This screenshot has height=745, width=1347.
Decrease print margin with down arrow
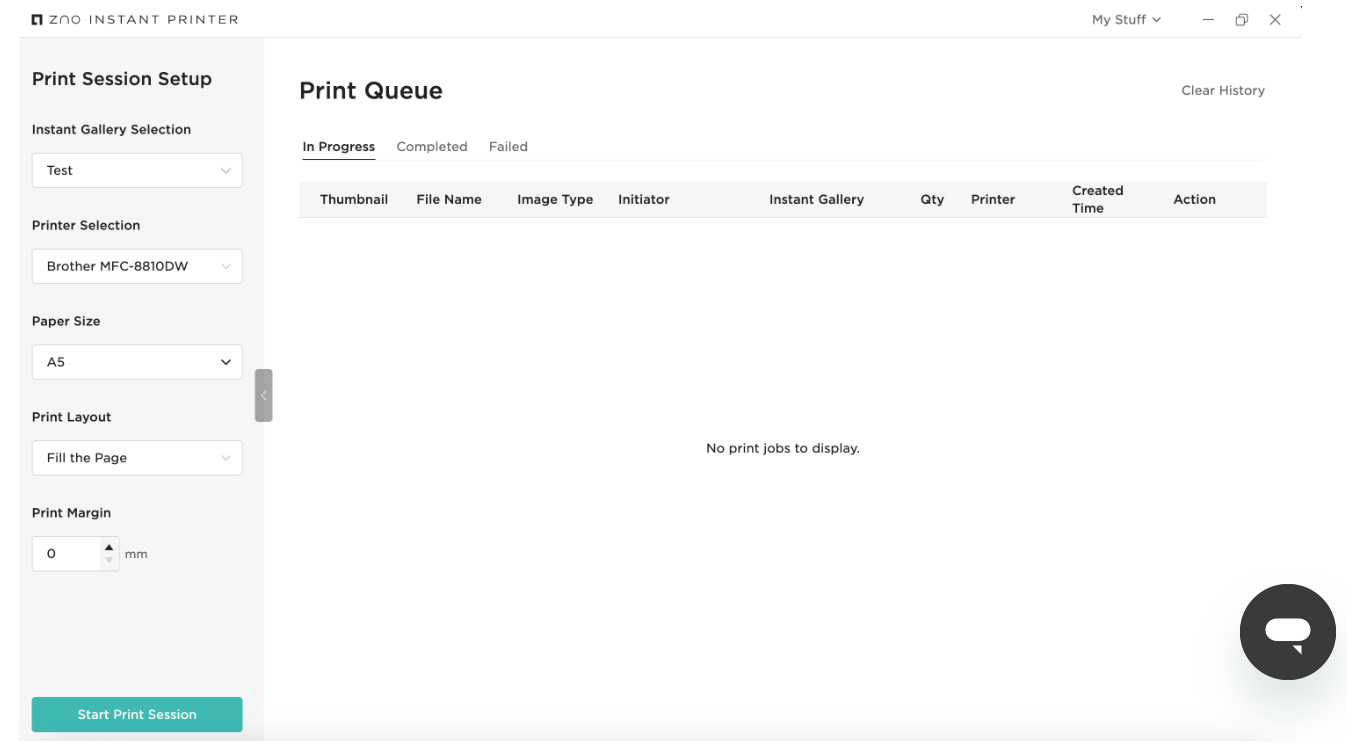[x=109, y=561]
